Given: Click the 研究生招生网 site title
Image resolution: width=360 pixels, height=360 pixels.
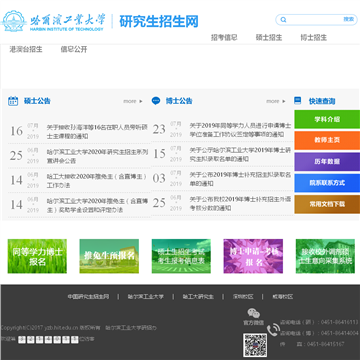Looking at the screenshot, I should tap(159, 21).
